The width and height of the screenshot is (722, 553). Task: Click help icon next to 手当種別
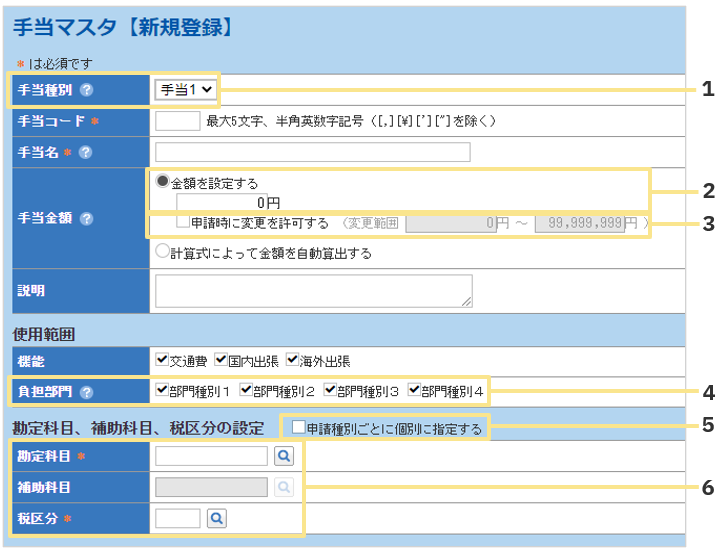click(x=86, y=90)
